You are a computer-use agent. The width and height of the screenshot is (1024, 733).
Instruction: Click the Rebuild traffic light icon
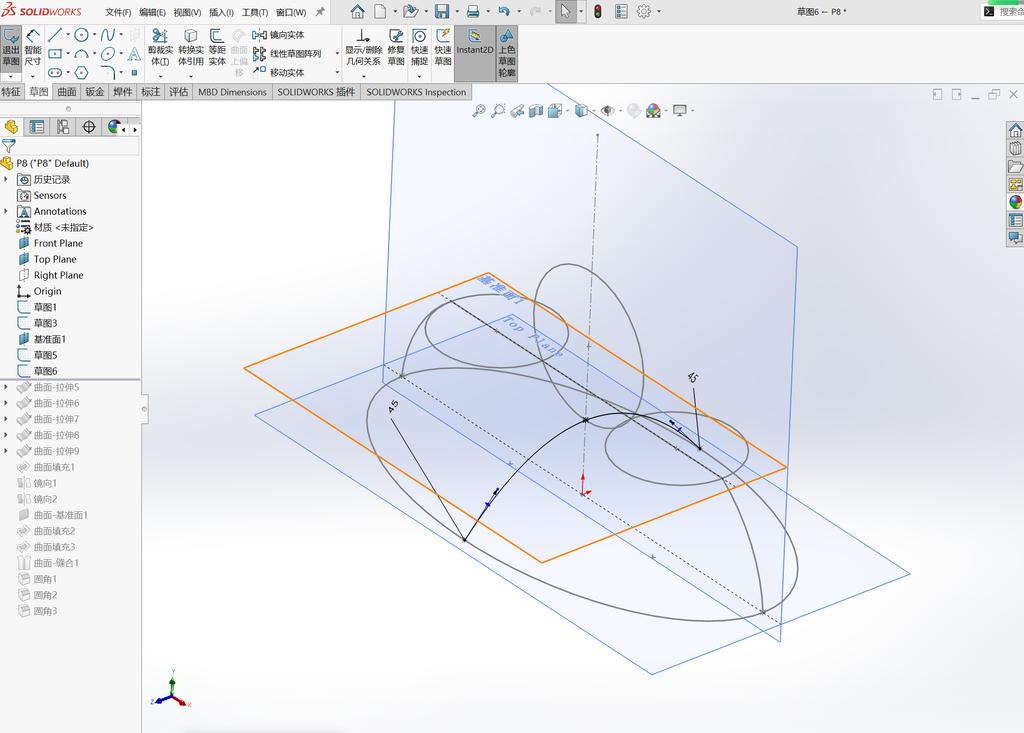pyautogui.click(x=598, y=11)
